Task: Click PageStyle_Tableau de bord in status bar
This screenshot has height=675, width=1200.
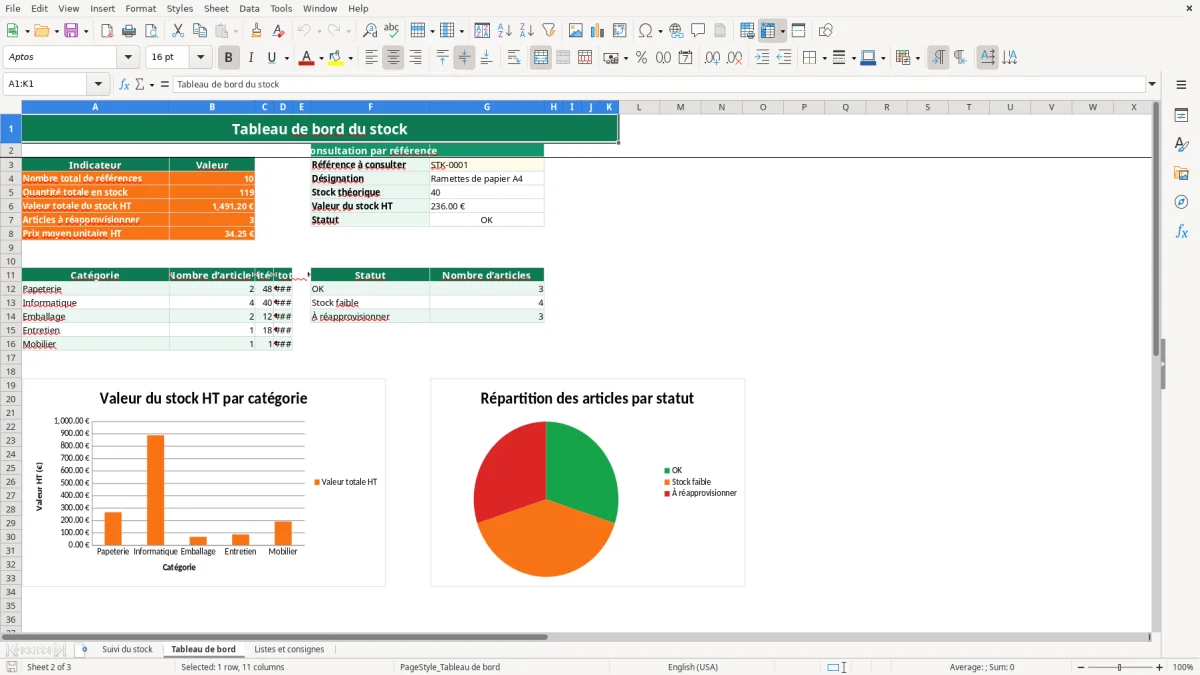Action: [x=449, y=667]
